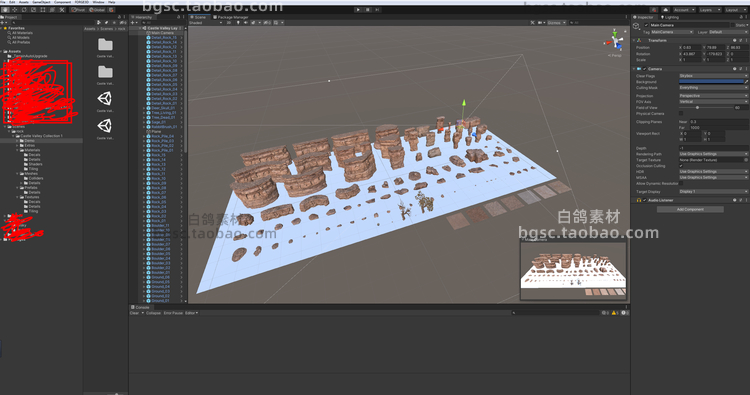Toggle the Occlusion Culling checkbox
This screenshot has height=395, width=750.
[681, 165]
